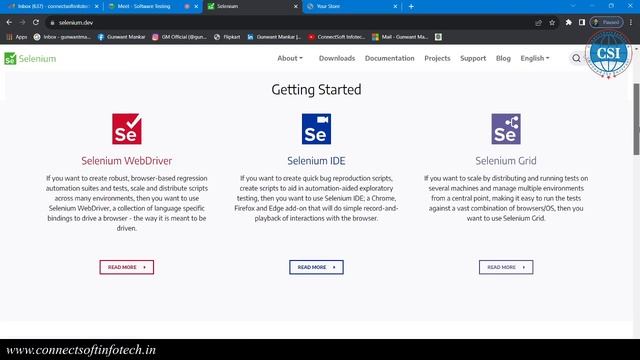Screen dimensions: 640x360
Task: Toggle the browser side panel icon
Action: (582, 22)
